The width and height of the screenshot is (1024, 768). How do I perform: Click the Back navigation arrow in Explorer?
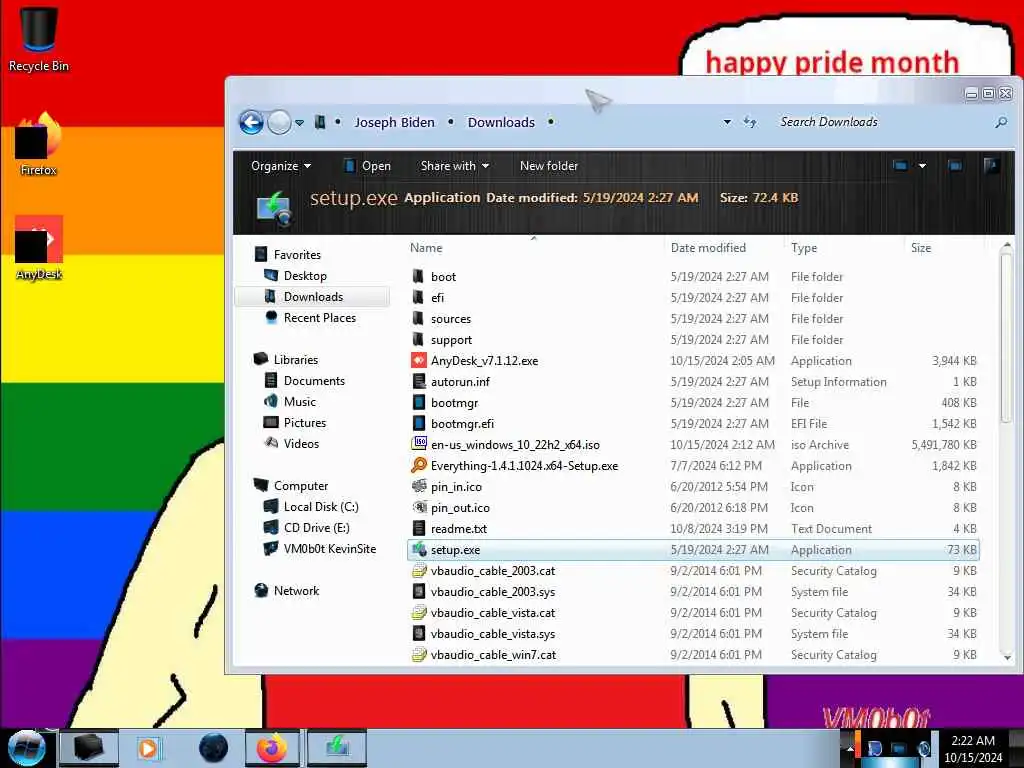pyautogui.click(x=251, y=122)
